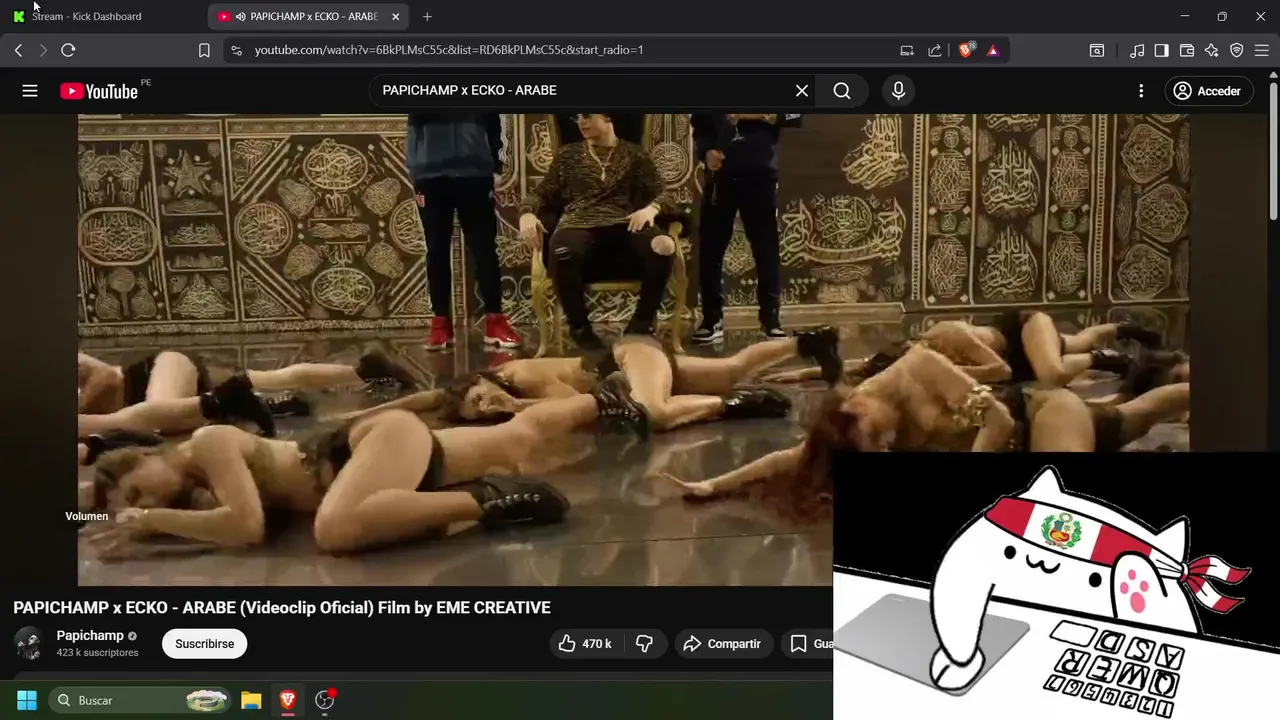Viewport: 1280px width, 720px height.
Task: Clear the YouTube search box text
Action: coord(802,91)
